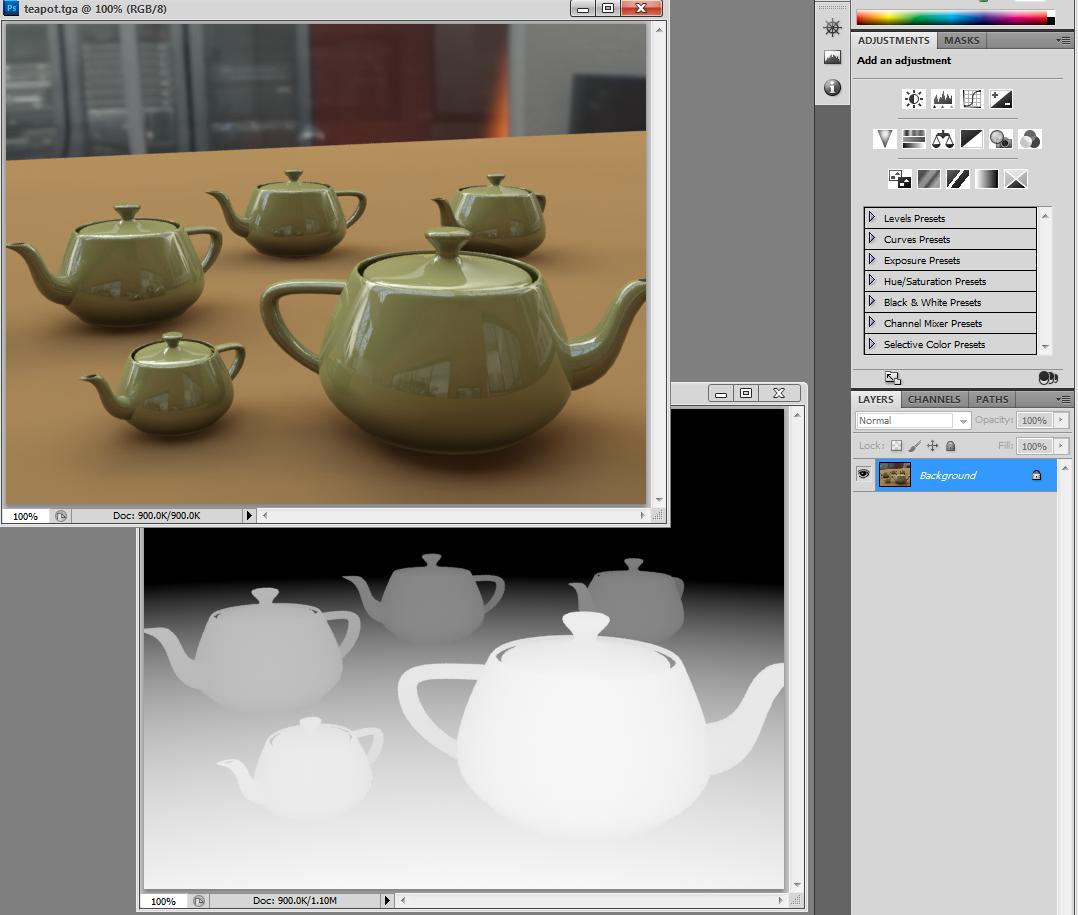Click the presets list scroll down arrow
The image size is (1078, 915).
(1045, 347)
